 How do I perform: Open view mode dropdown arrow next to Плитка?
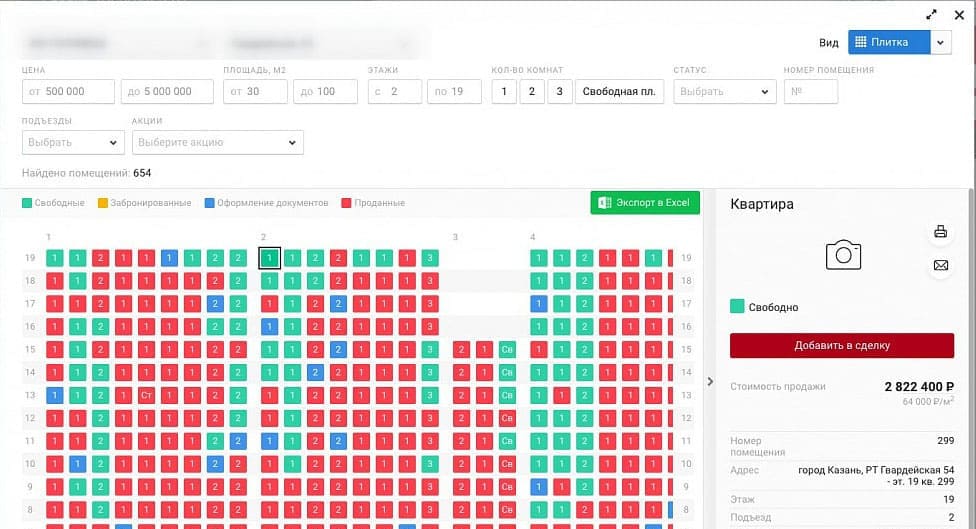click(x=941, y=42)
